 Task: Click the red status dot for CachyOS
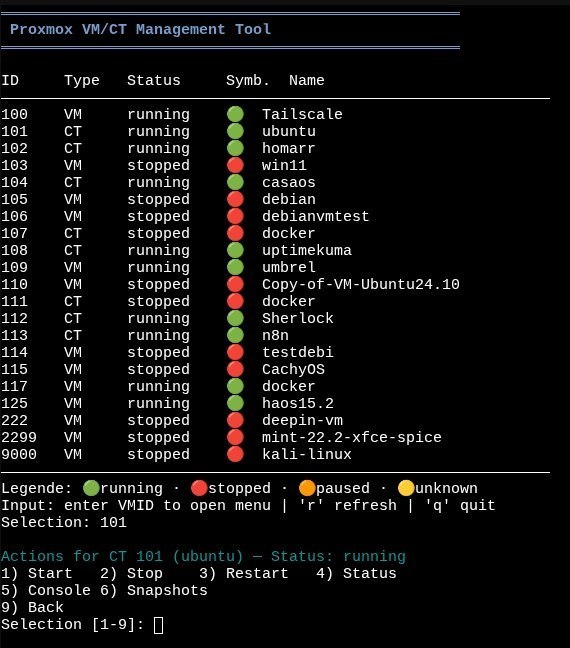235,369
